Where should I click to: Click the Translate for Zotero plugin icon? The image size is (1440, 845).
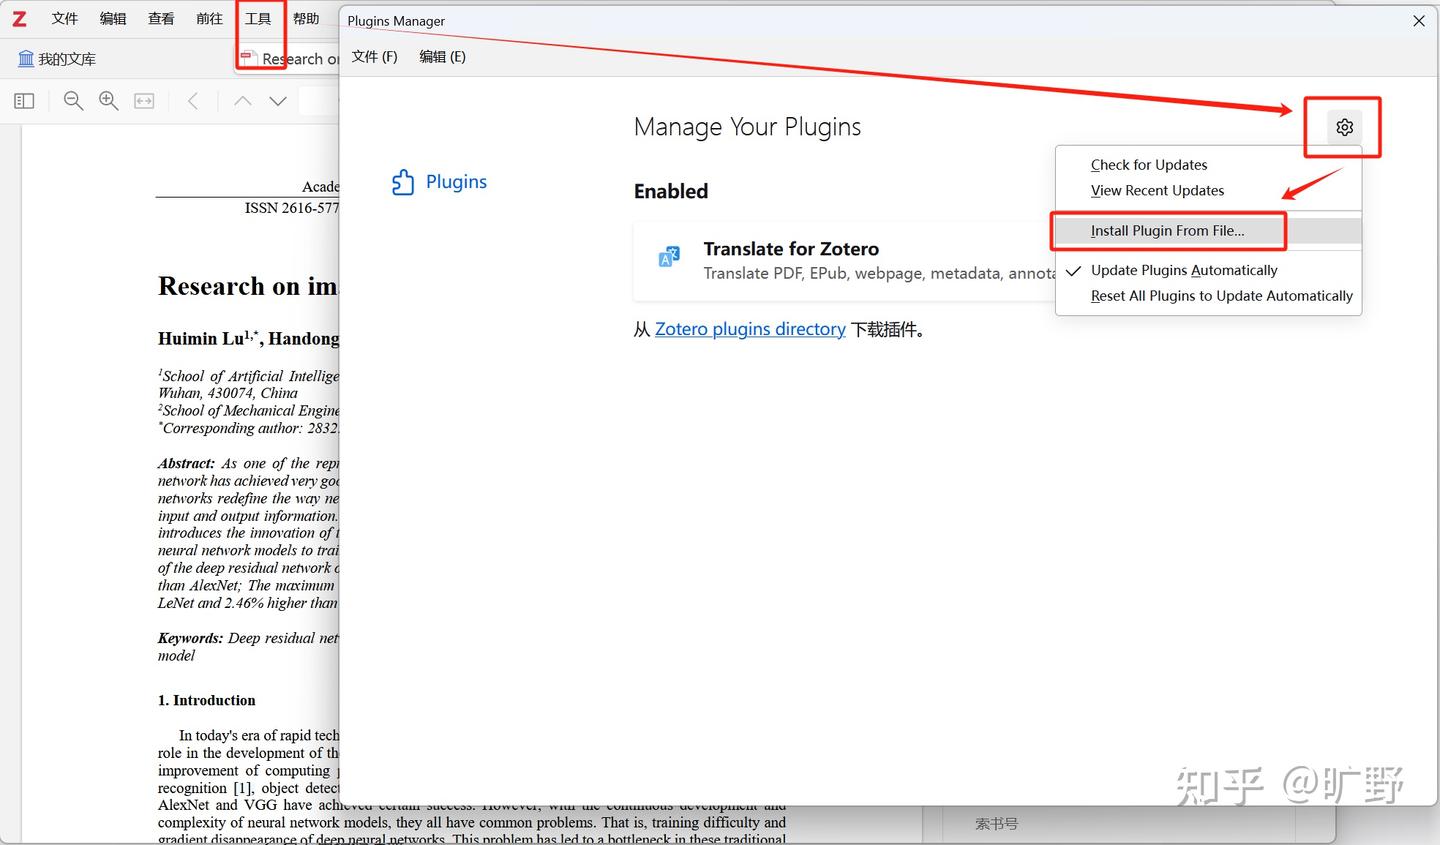tap(669, 257)
